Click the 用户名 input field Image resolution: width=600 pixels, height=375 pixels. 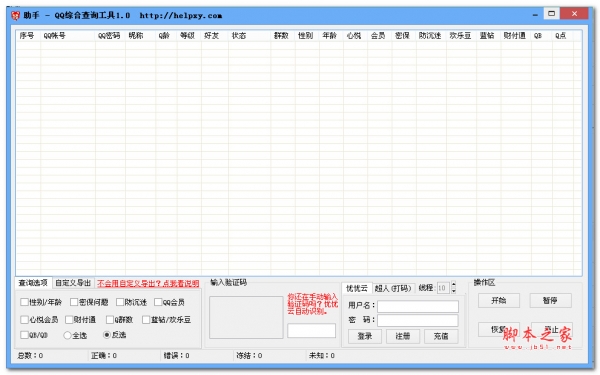coord(418,306)
